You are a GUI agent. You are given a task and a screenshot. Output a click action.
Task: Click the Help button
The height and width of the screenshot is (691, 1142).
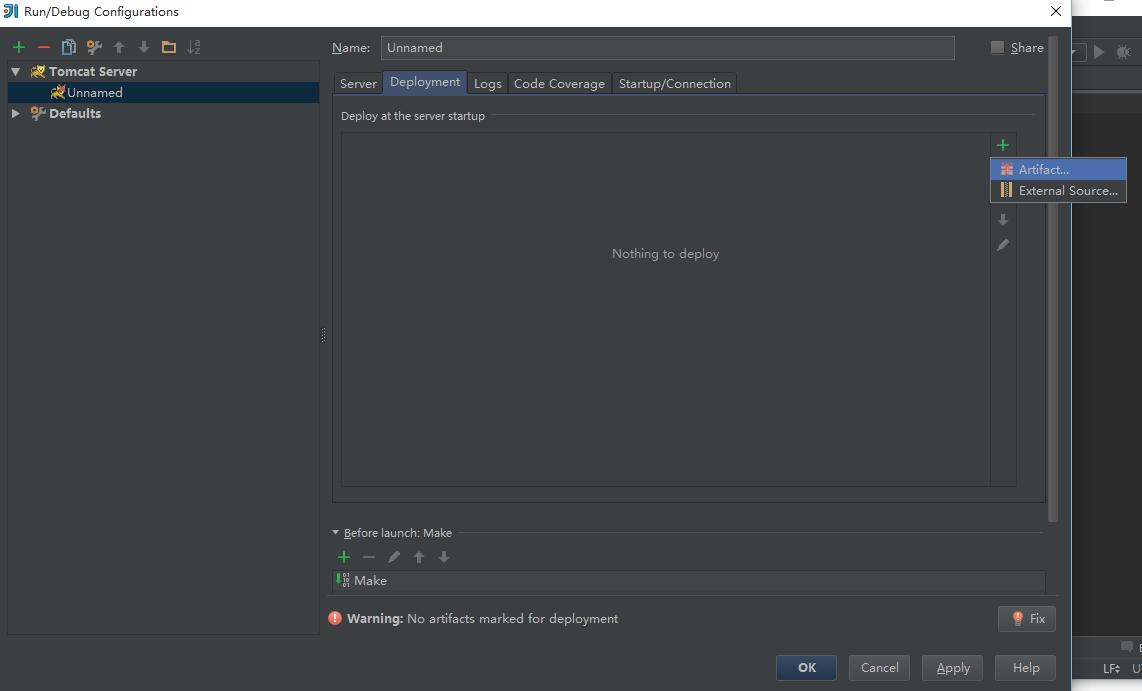click(1025, 668)
